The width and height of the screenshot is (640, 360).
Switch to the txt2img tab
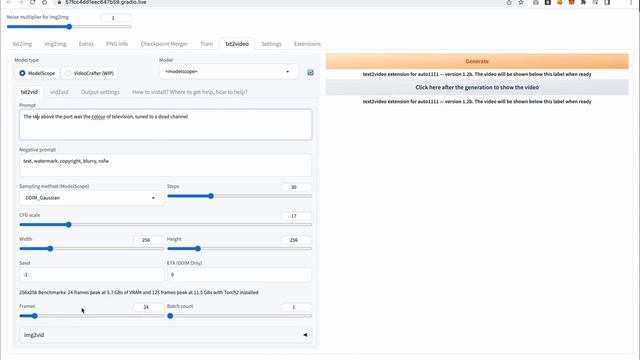click(x=22, y=44)
